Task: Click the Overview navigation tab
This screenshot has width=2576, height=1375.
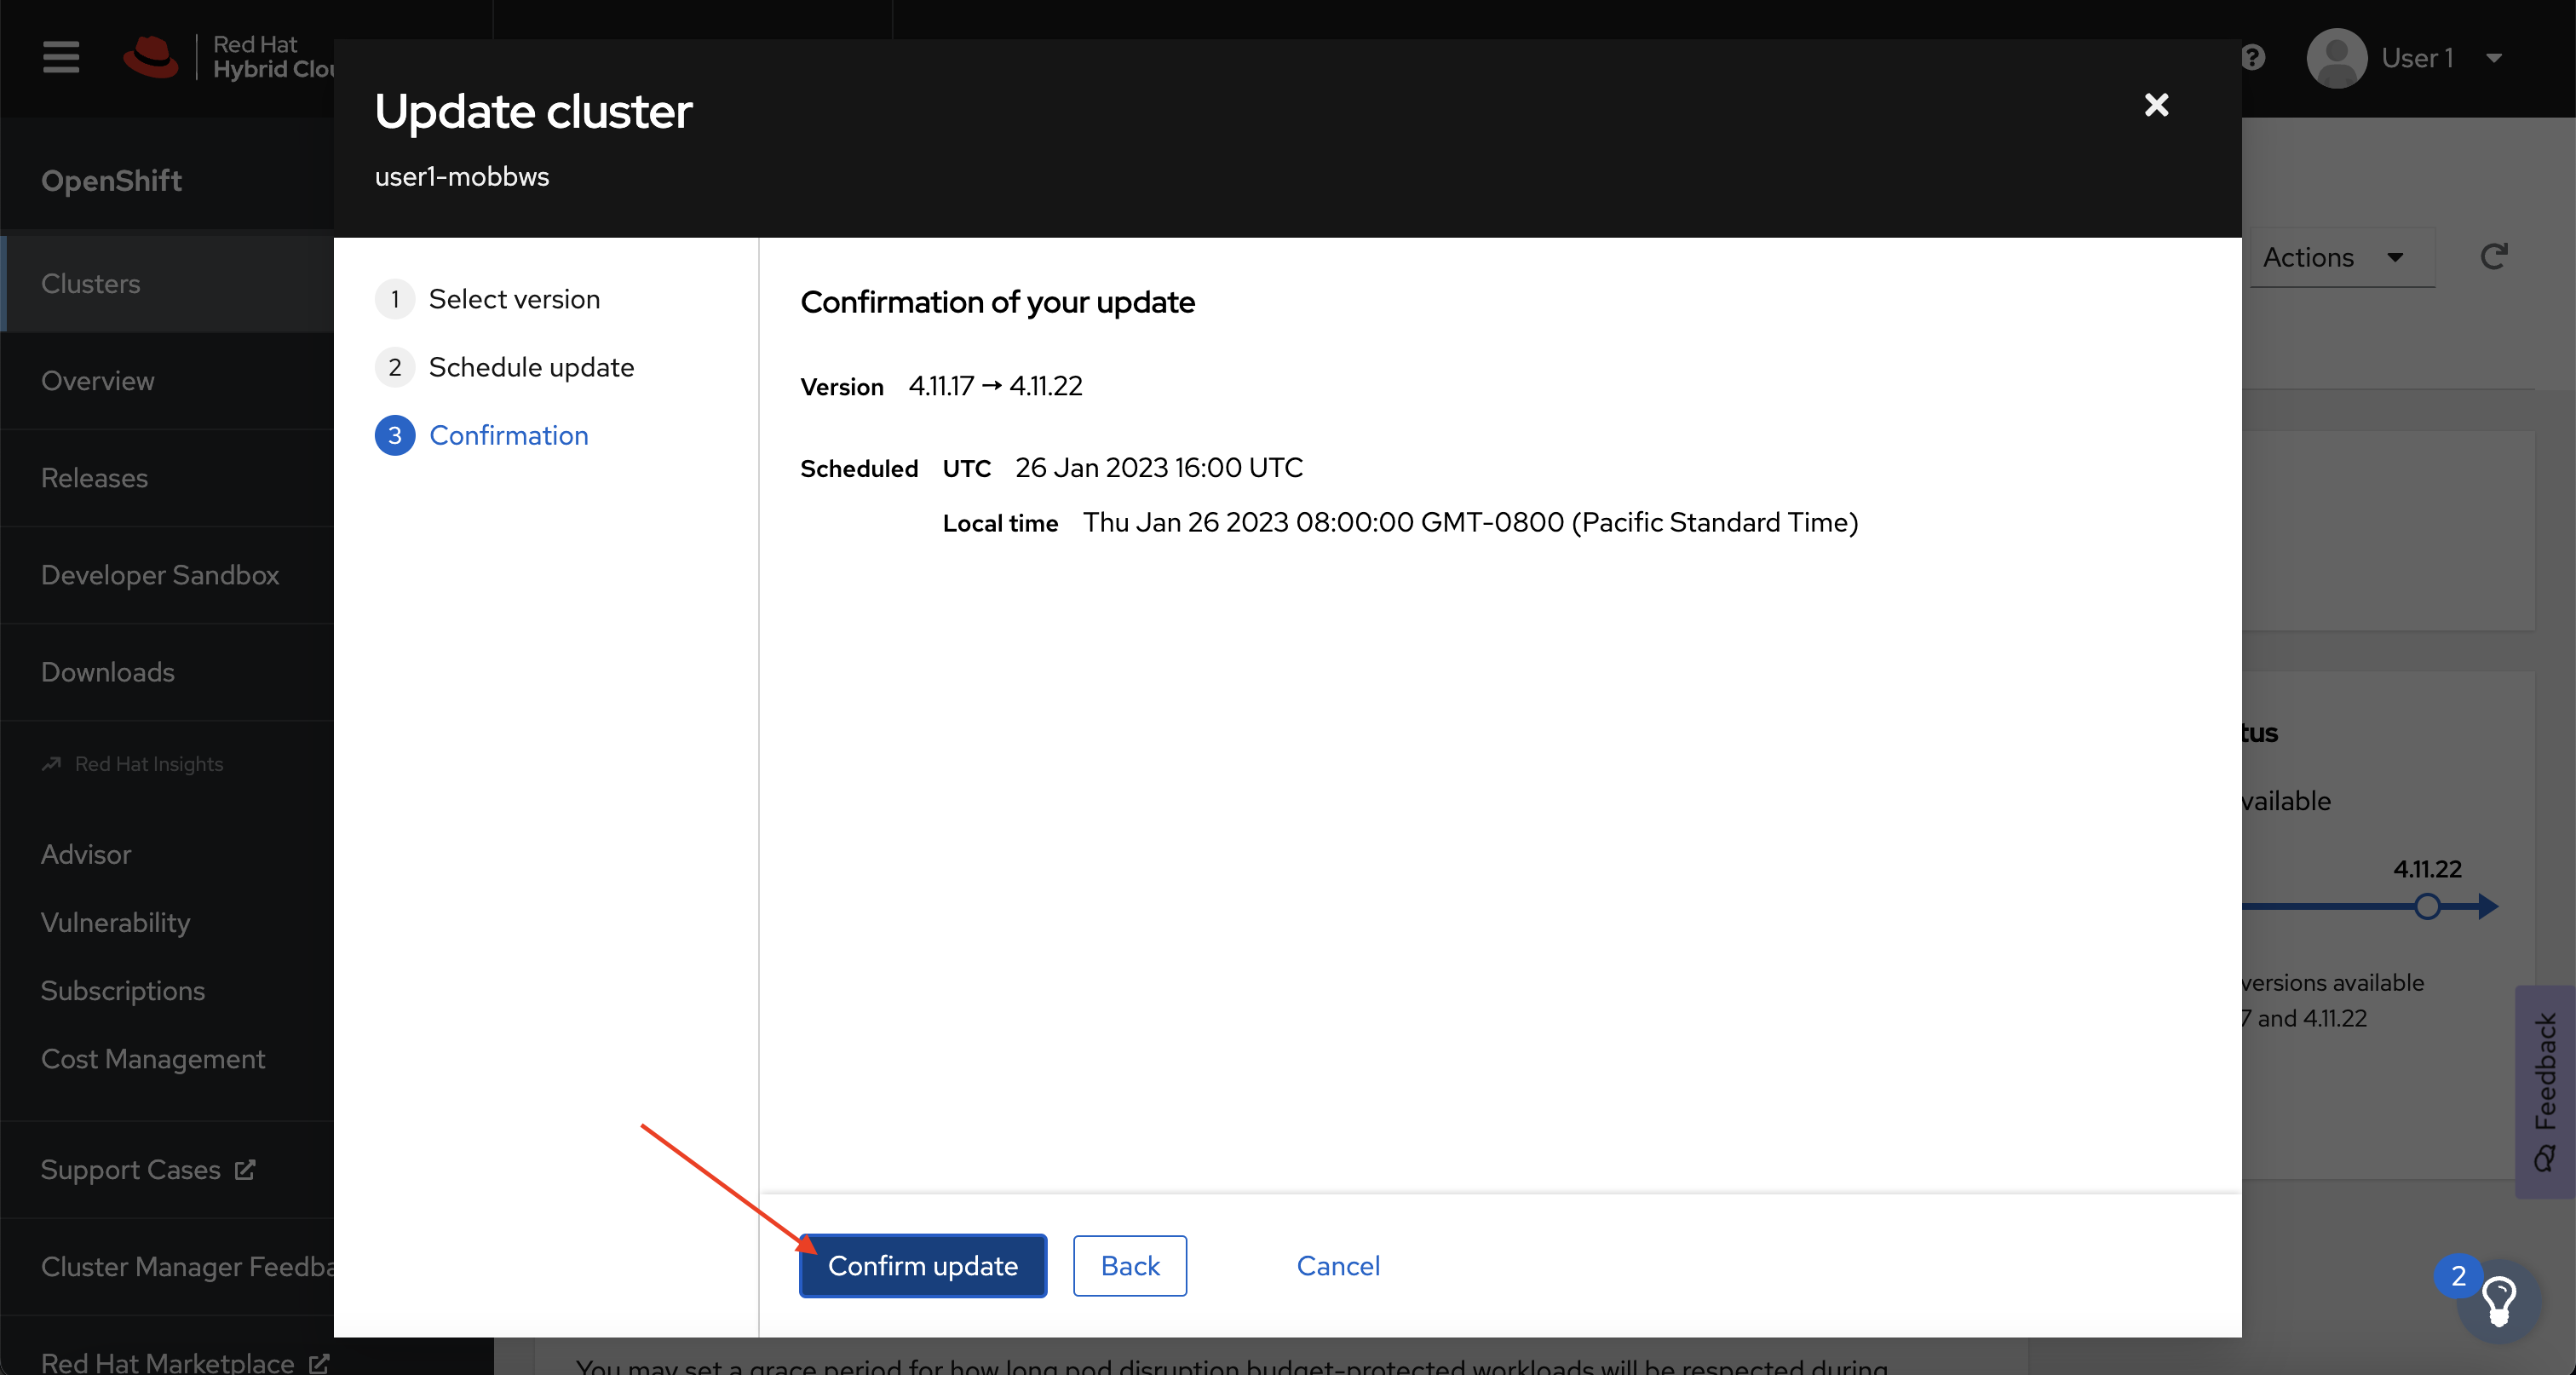Action: 97,380
